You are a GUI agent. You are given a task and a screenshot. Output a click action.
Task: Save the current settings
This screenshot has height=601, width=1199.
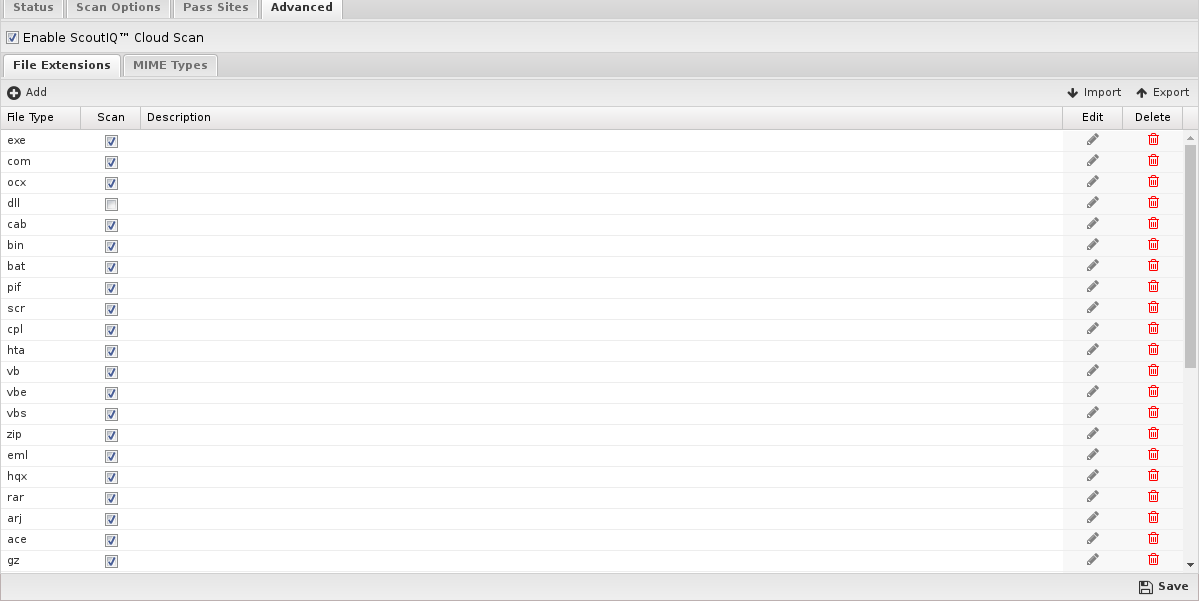click(1164, 586)
